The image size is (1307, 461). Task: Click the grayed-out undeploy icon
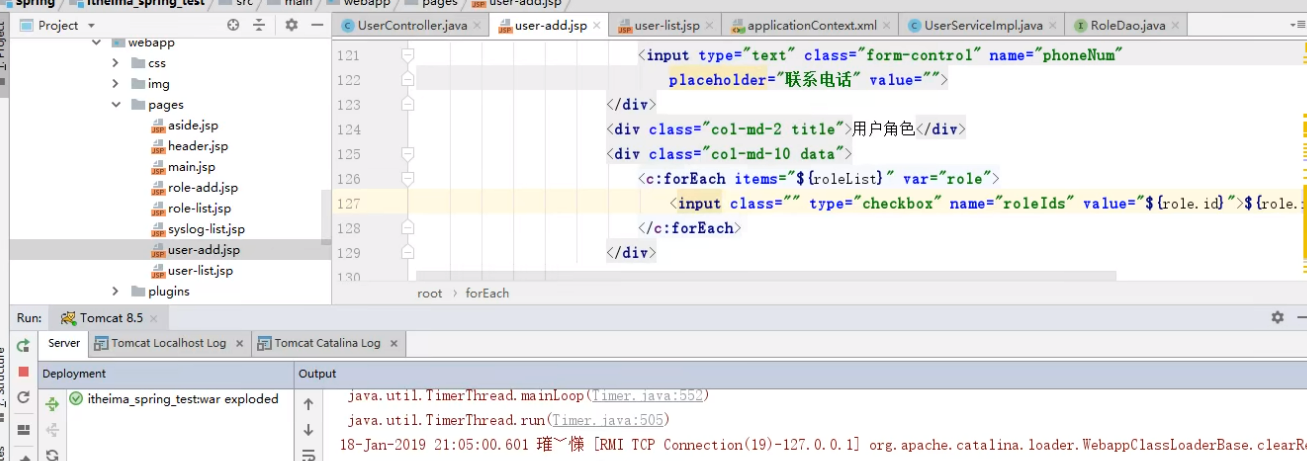(x=53, y=430)
